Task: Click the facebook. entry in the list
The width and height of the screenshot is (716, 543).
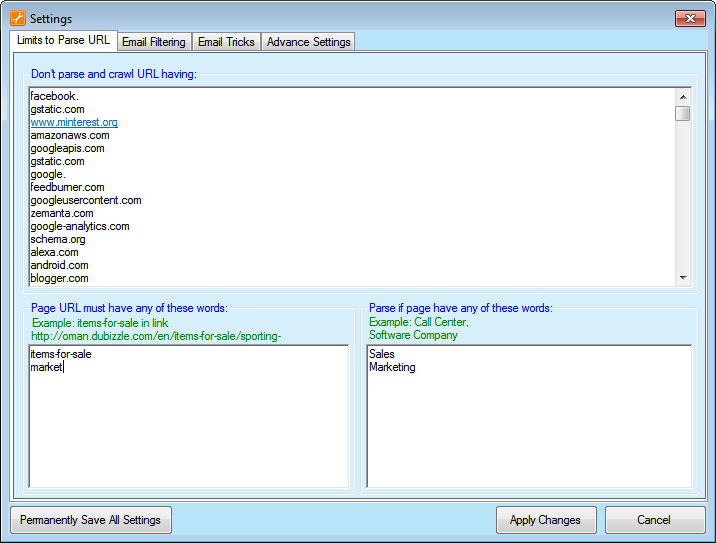Action: [54, 96]
